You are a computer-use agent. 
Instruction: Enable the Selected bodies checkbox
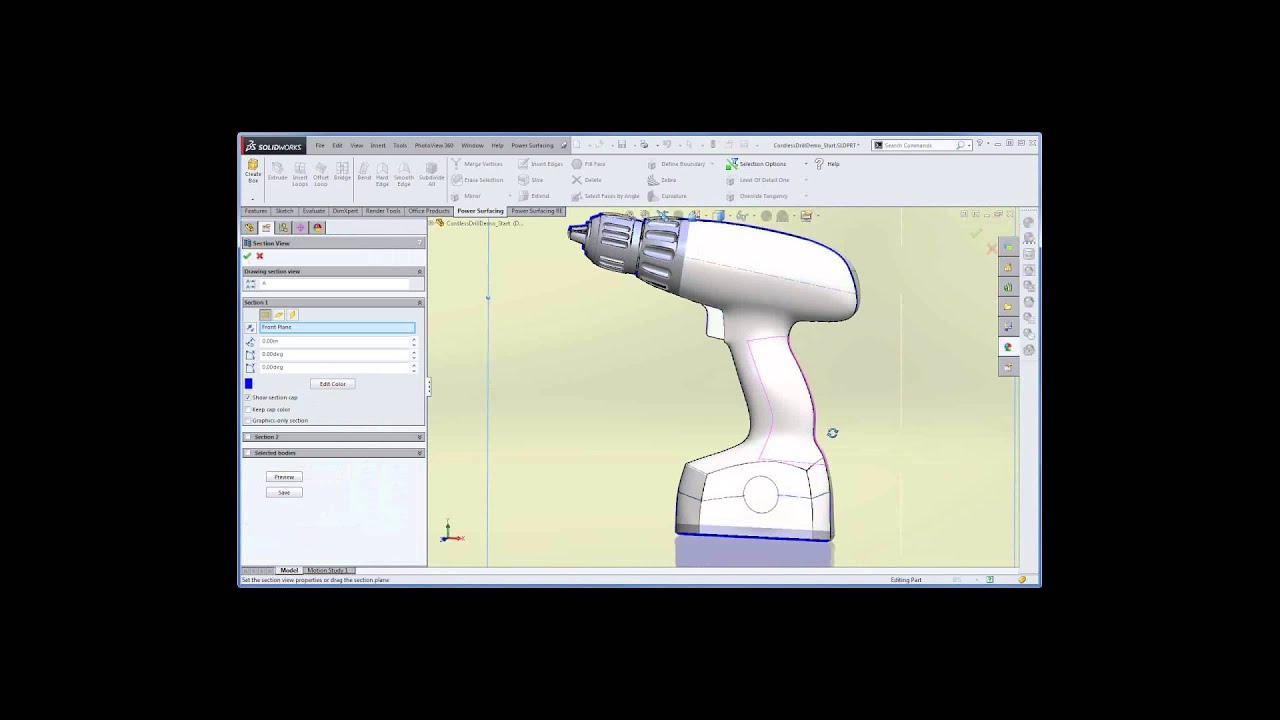(x=248, y=453)
